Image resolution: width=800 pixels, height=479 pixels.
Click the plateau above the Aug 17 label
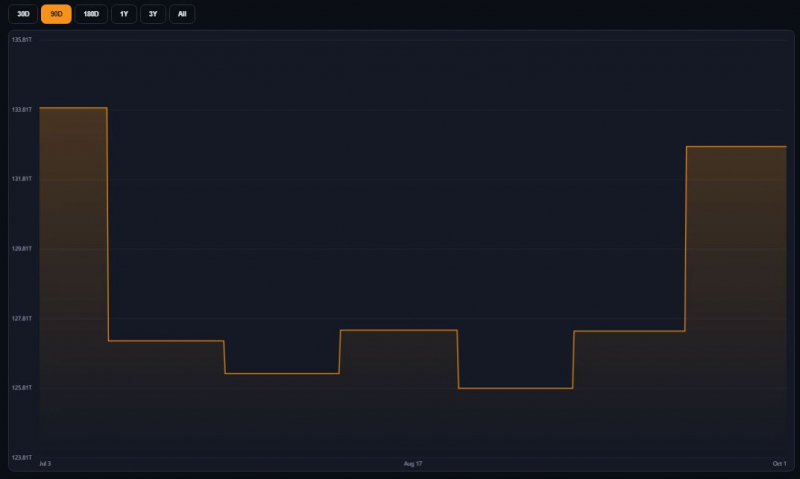(398, 330)
